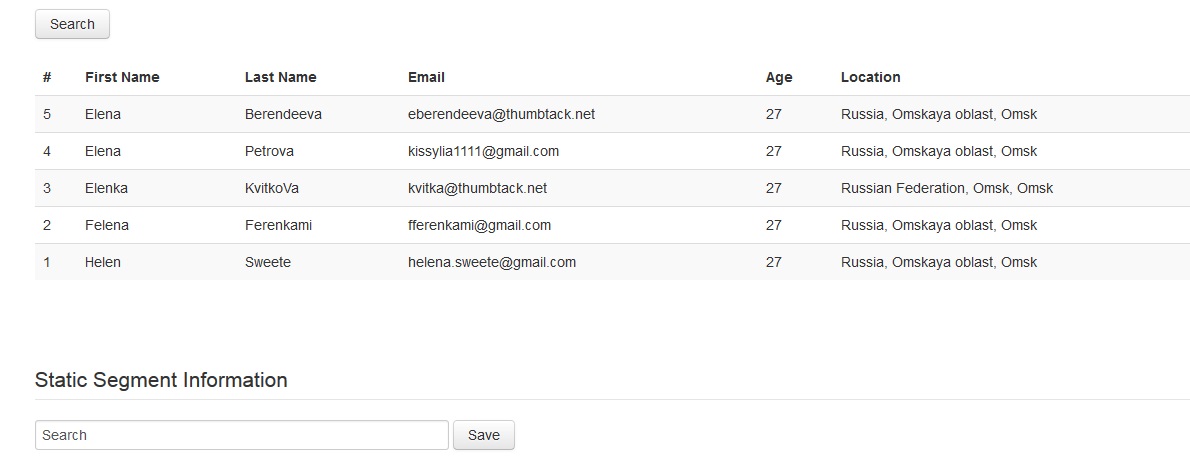Click the Felena first name cell

tap(106, 225)
